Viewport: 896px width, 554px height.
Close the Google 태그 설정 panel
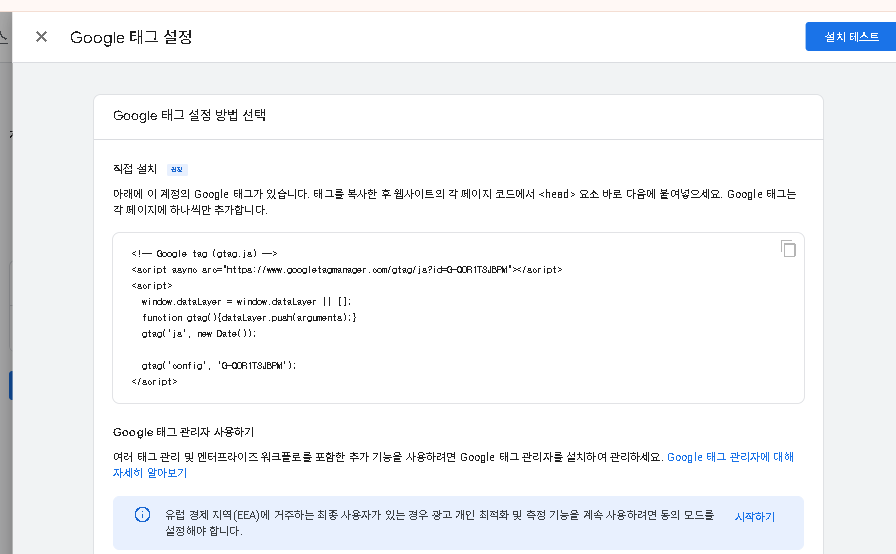[x=41, y=37]
